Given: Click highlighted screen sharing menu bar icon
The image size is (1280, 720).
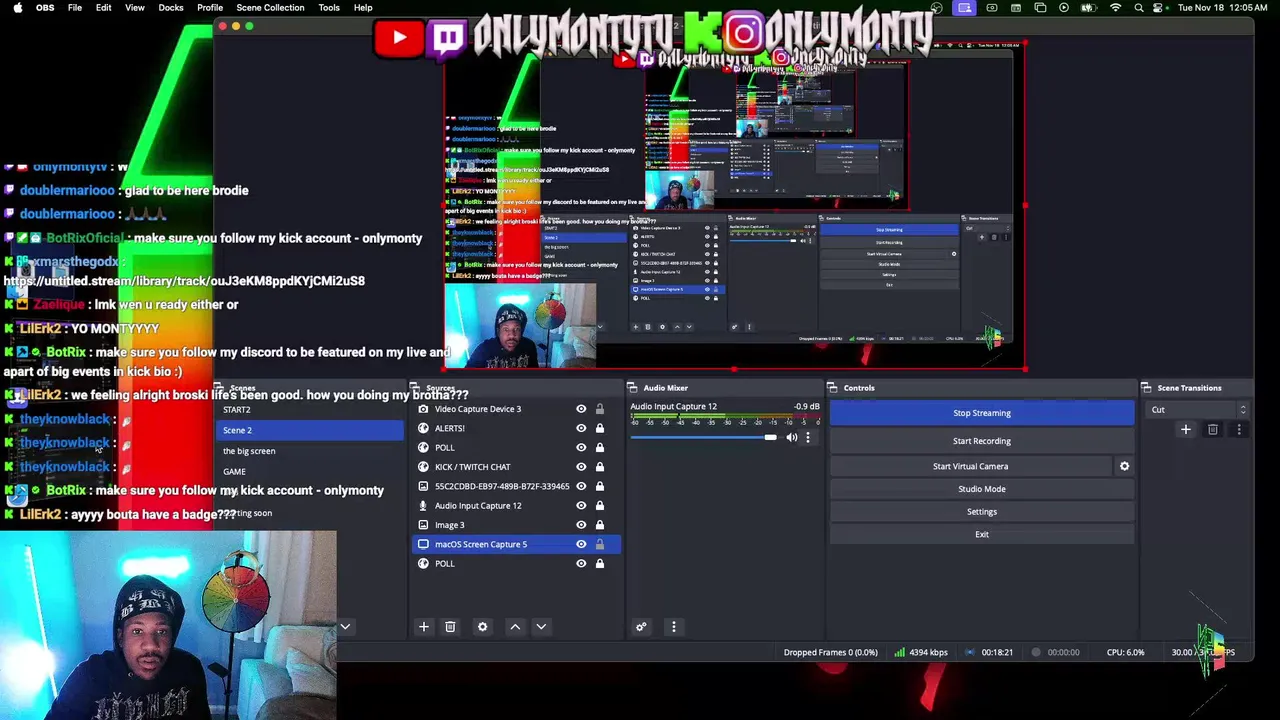Looking at the screenshot, I should [965, 8].
